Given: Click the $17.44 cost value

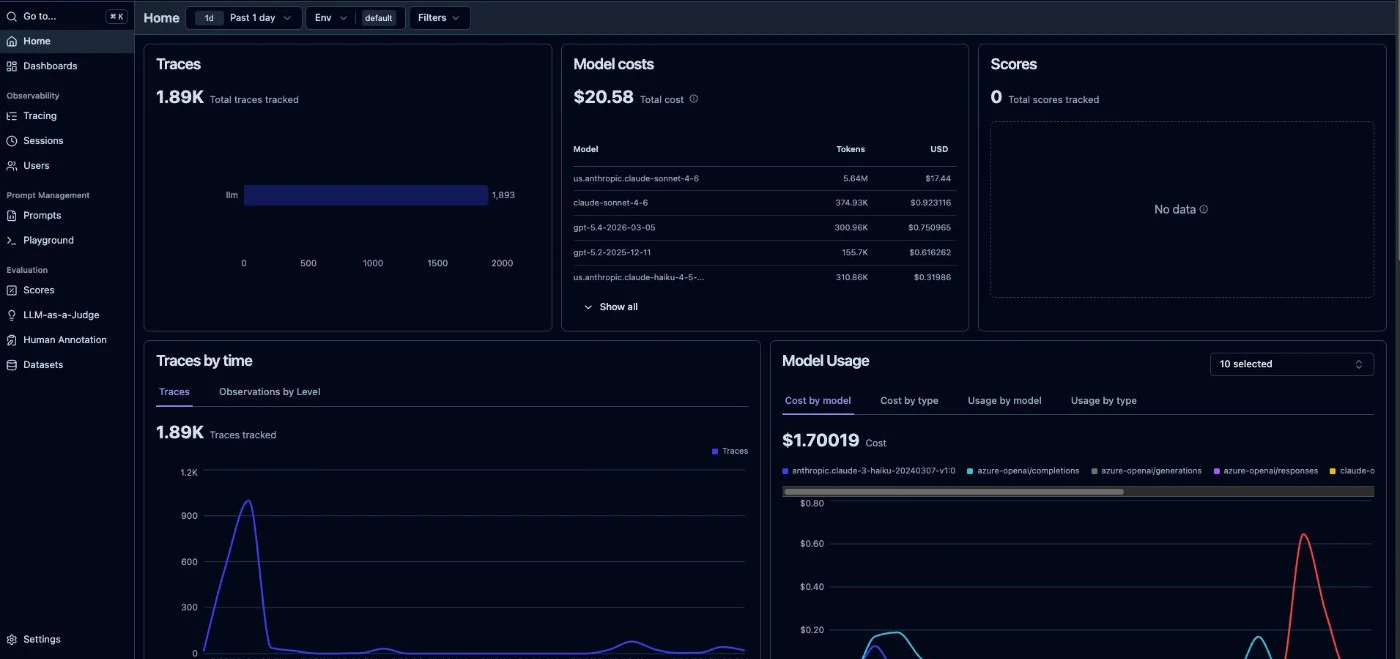Looking at the screenshot, I should point(938,179).
